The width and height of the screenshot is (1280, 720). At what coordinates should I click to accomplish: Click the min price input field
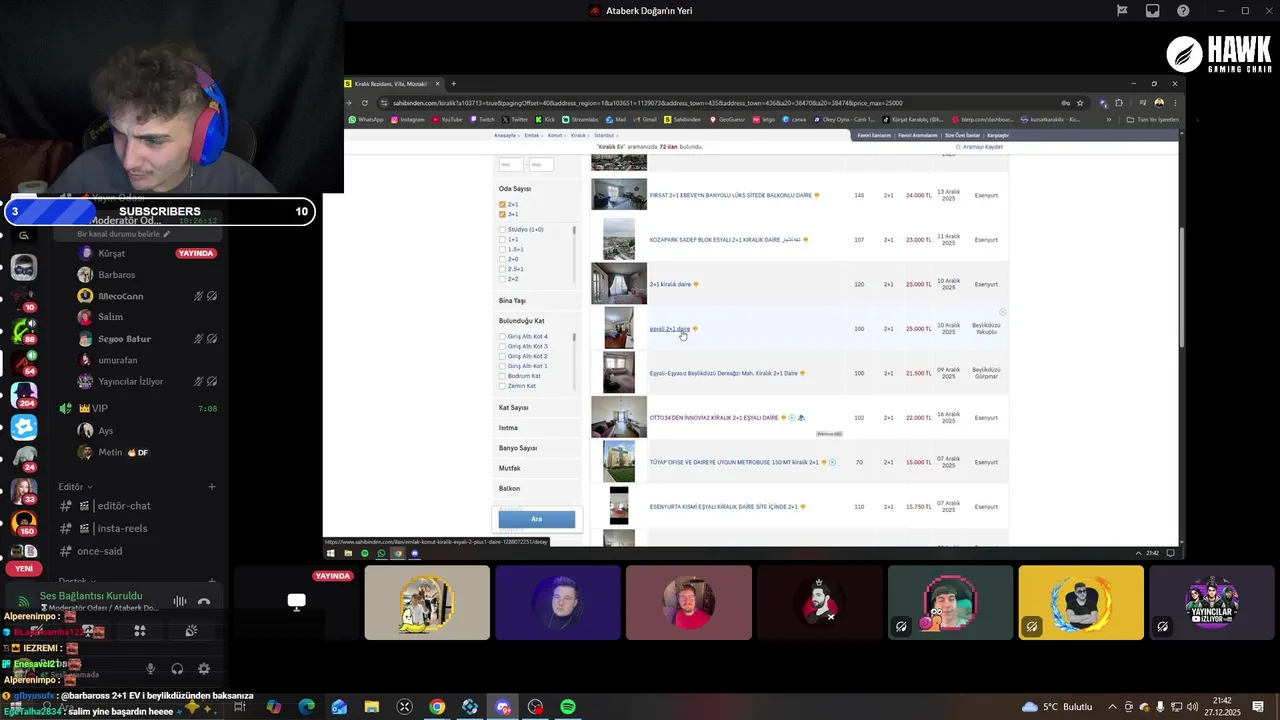click(511, 165)
